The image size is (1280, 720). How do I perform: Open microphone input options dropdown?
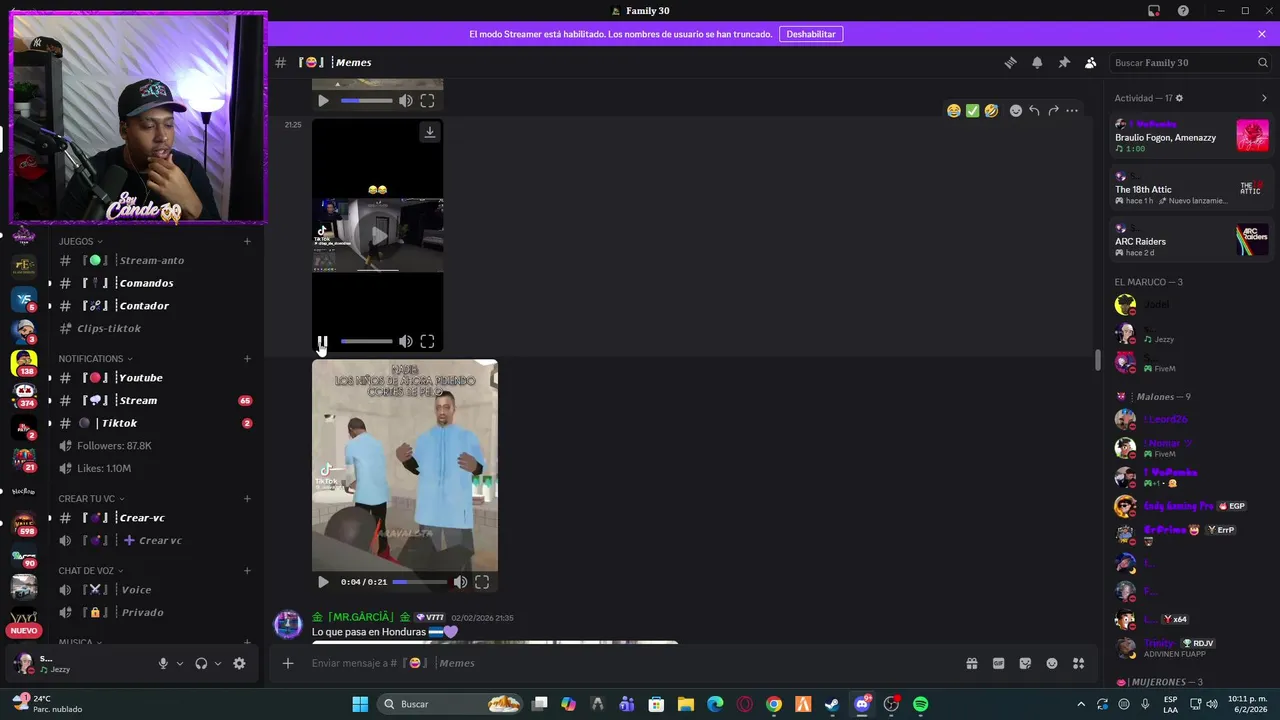click(180, 663)
